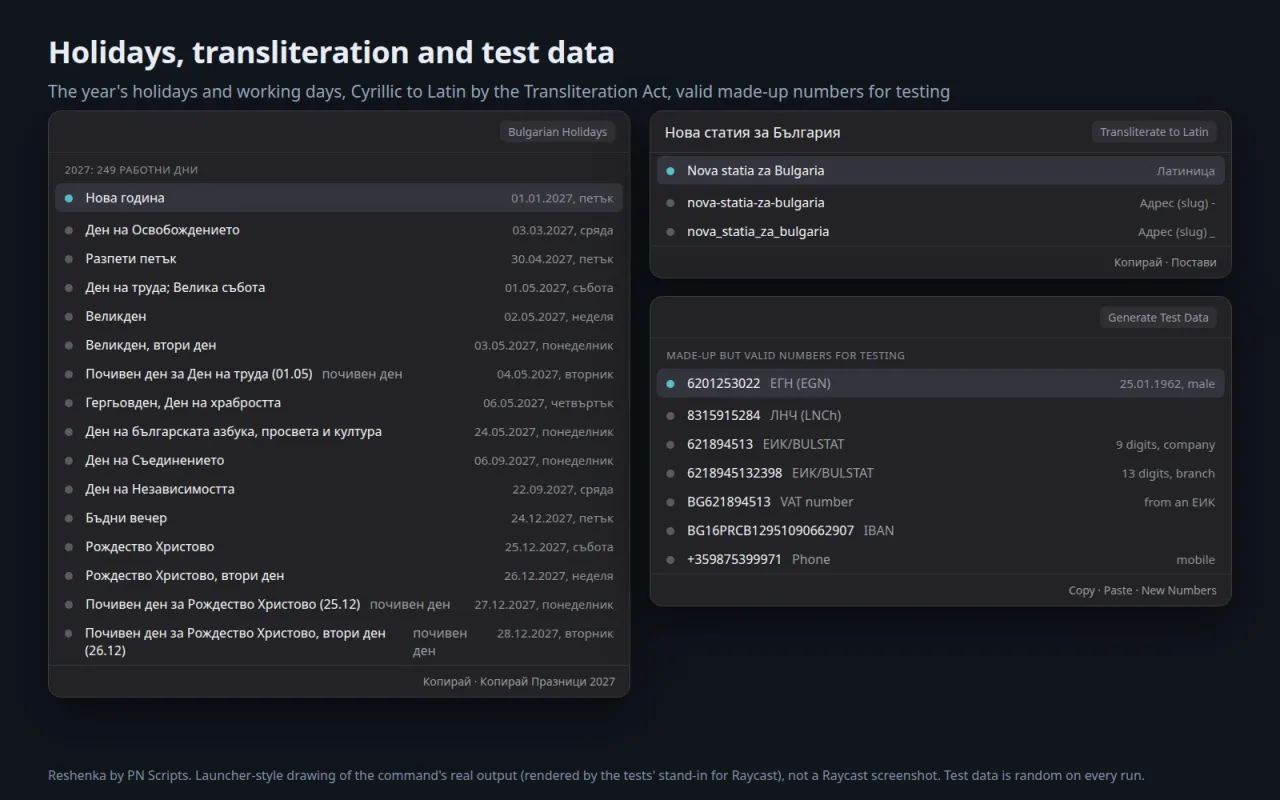Screen dimensions: 1280x800
Task: Select "Почивен ден за Рождество Христово (25.12)"
Action: click(x=339, y=605)
